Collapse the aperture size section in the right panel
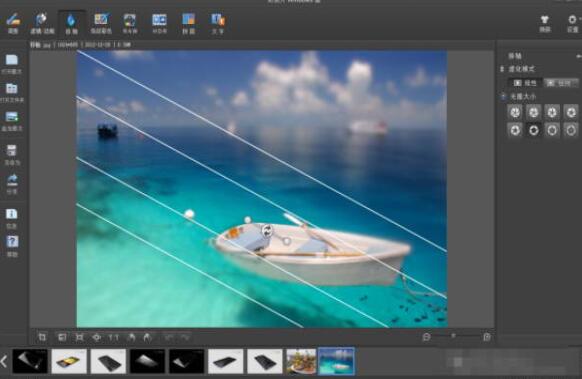The height and width of the screenshot is (379, 582). coord(503,97)
